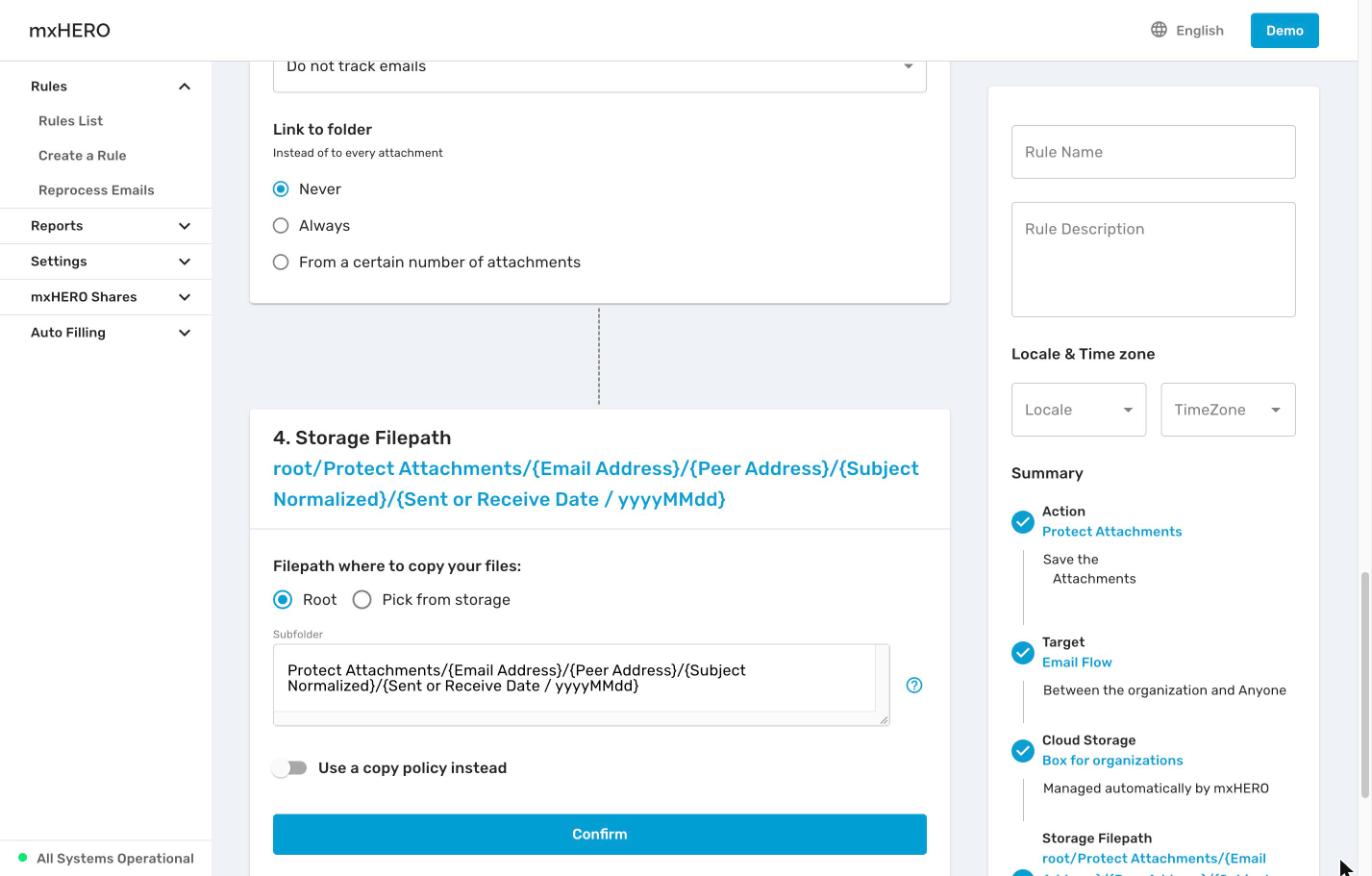Click the Action checkmark icon in Summary
The height and width of the screenshot is (876, 1372).
1022,522
